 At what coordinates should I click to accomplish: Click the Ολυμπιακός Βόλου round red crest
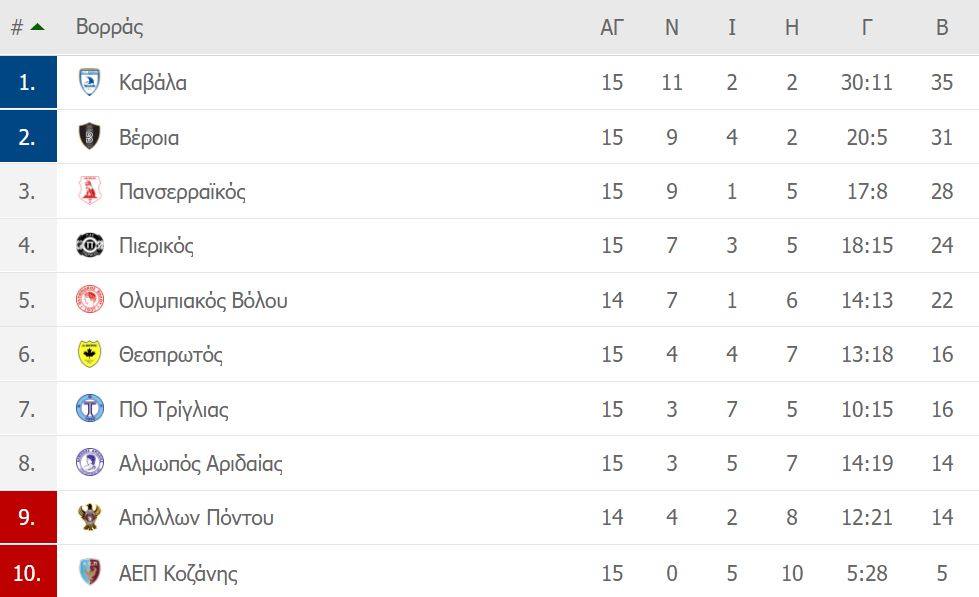89,300
